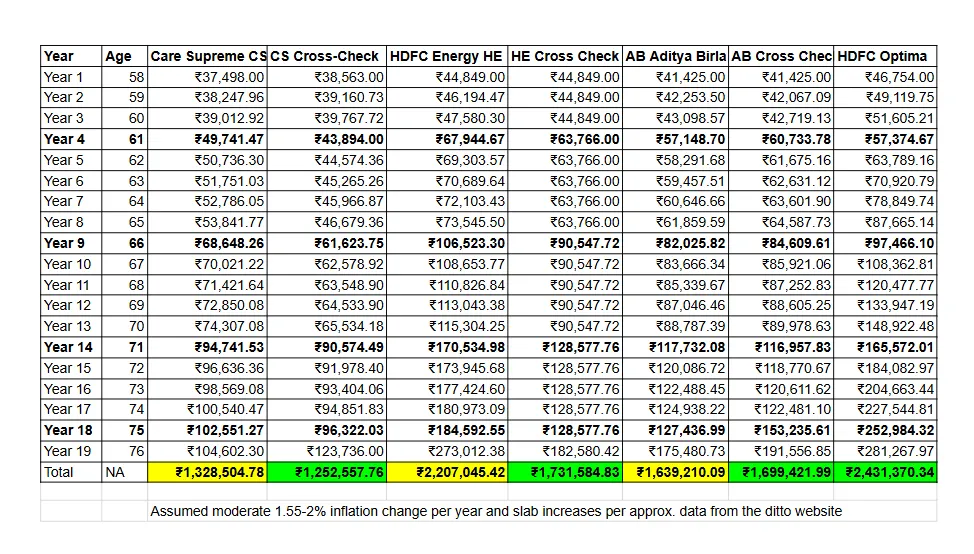Select the ₹108,362.81 cell
This screenshot has height=554, width=974.
885,264
